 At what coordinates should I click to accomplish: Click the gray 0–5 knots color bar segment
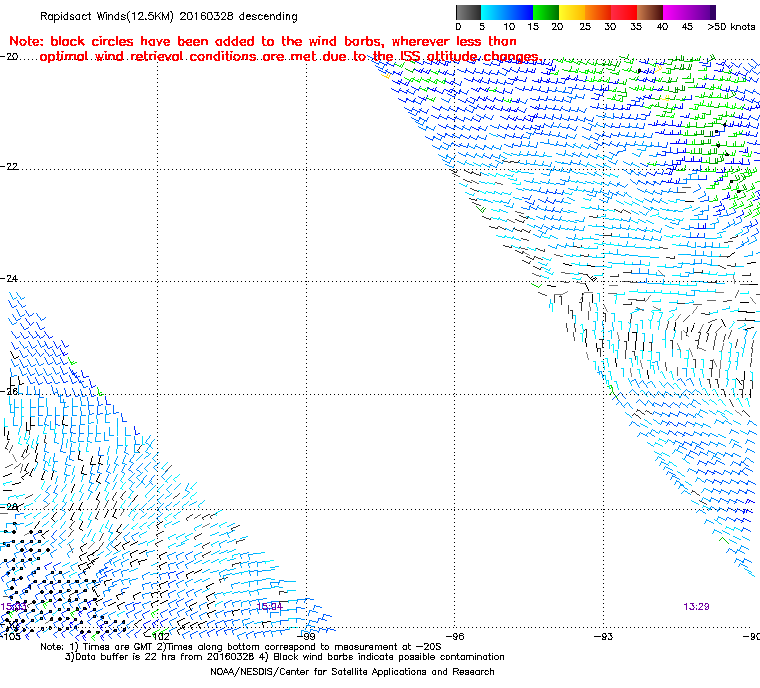(x=468, y=12)
